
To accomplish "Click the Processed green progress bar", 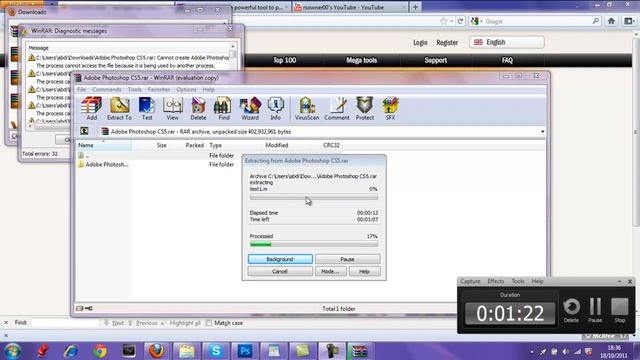I will pos(313,244).
